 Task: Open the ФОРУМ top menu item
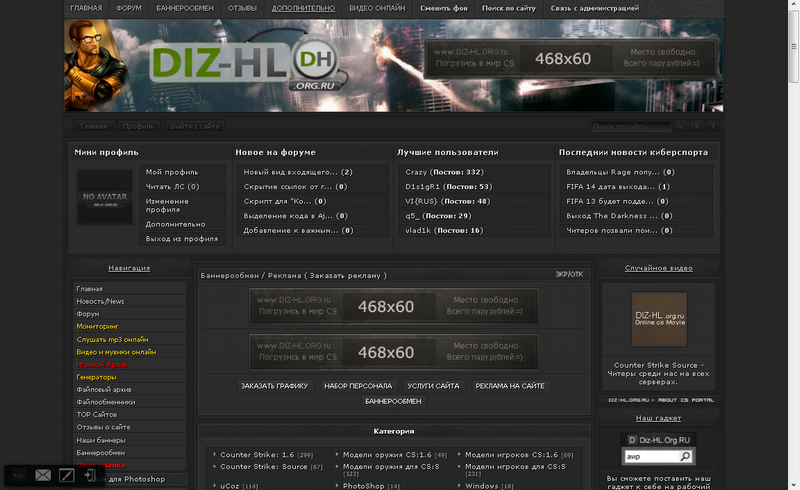pyautogui.click(x=129, y=8)
